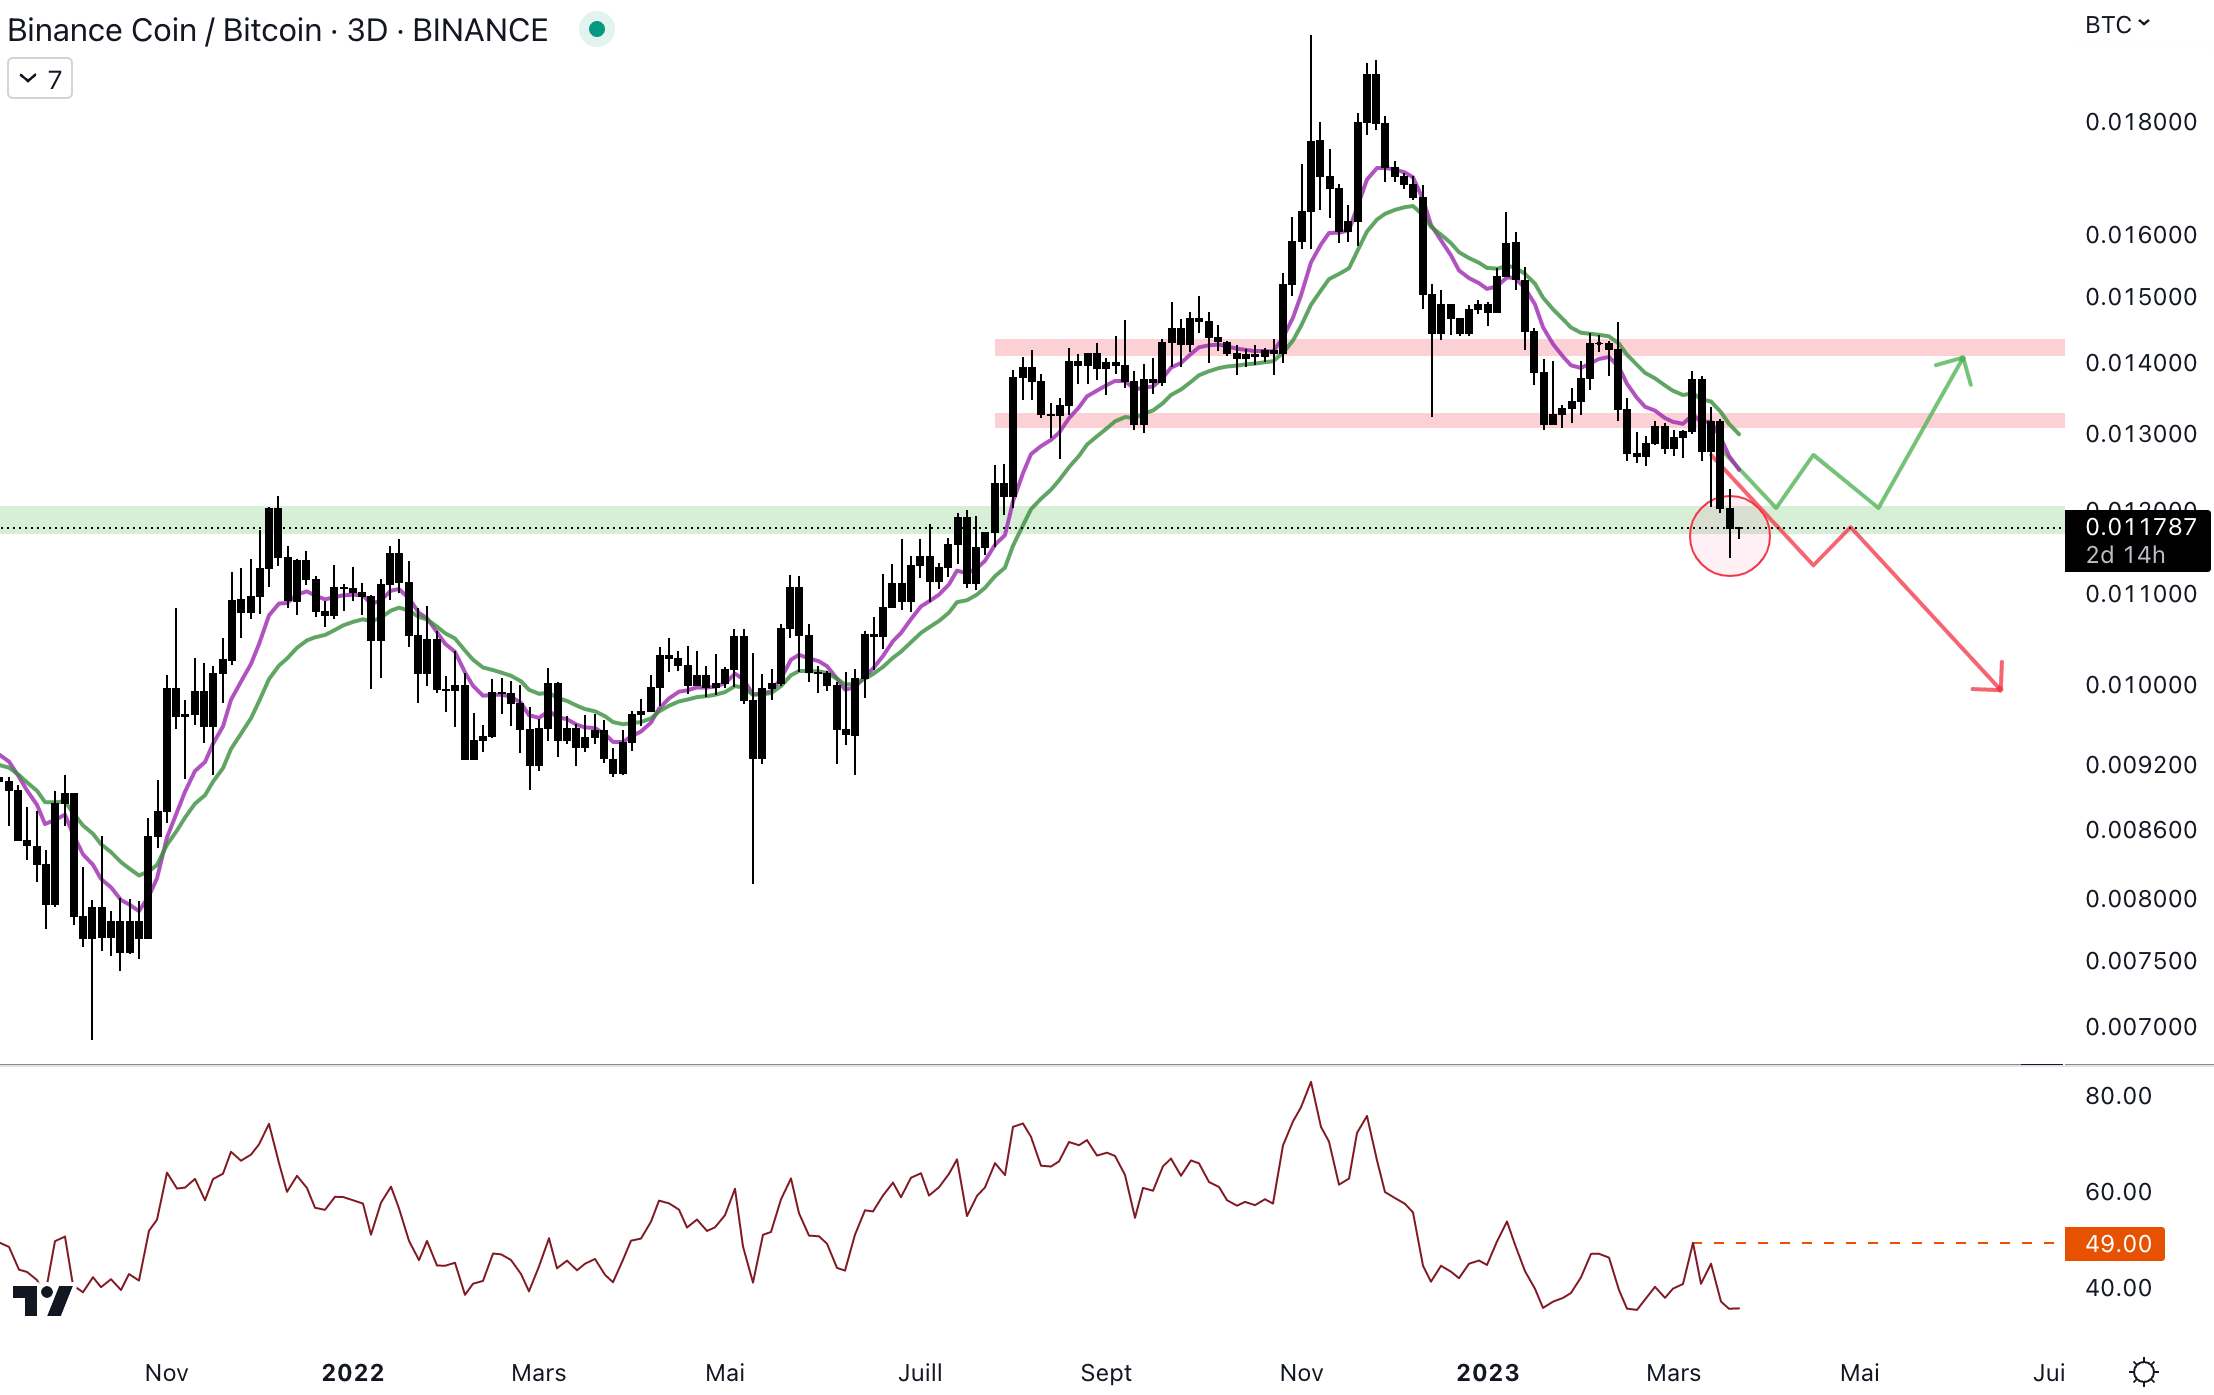The width and height of the screenshot is (2214, 1395).
Task: Select the green upward arrow path tip
Action: pyautogui.click(x=1964, y=358)
